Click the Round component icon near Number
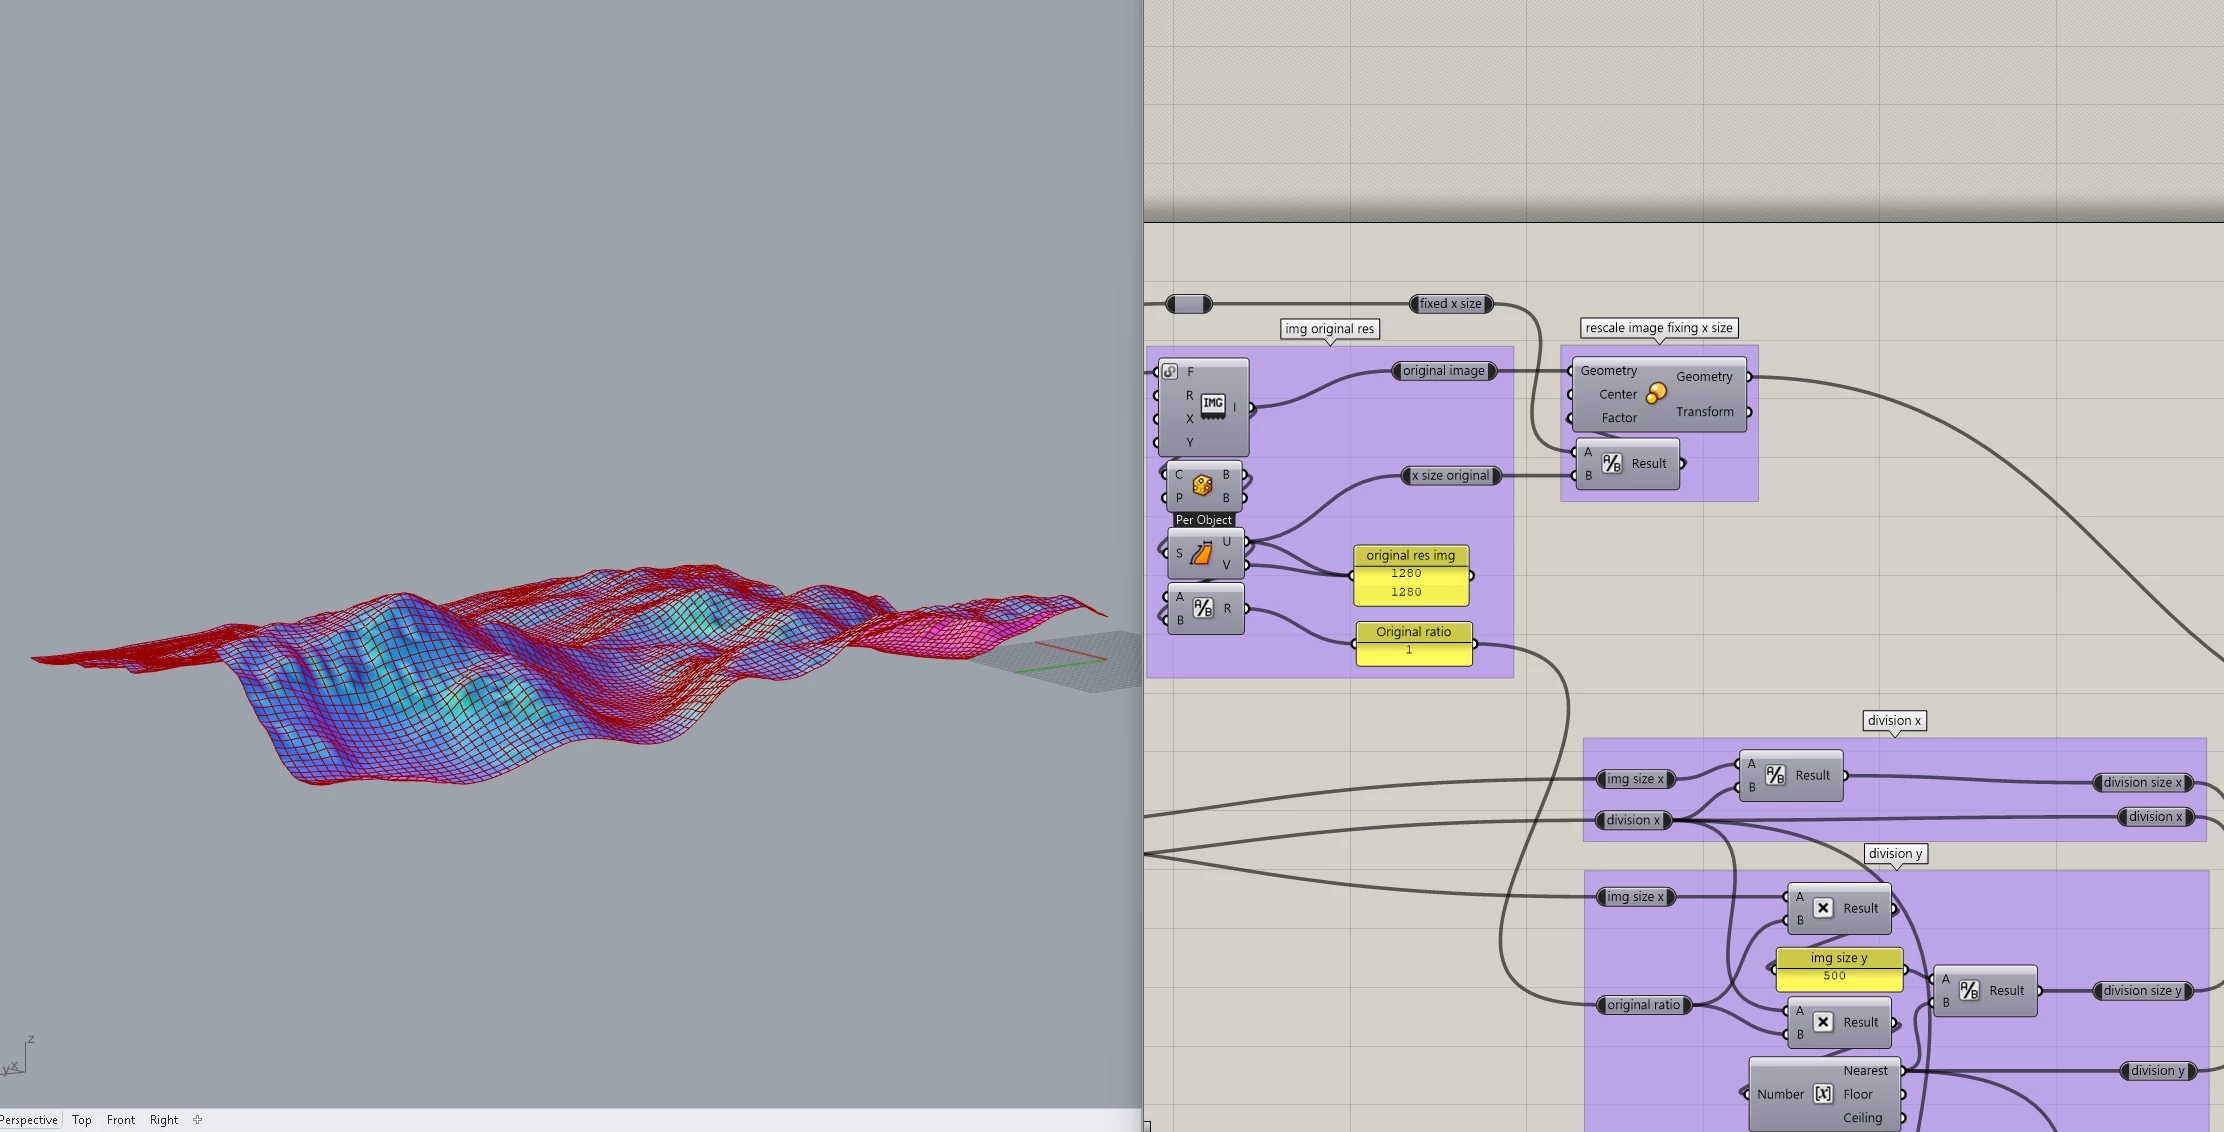 [1823, 1094]
